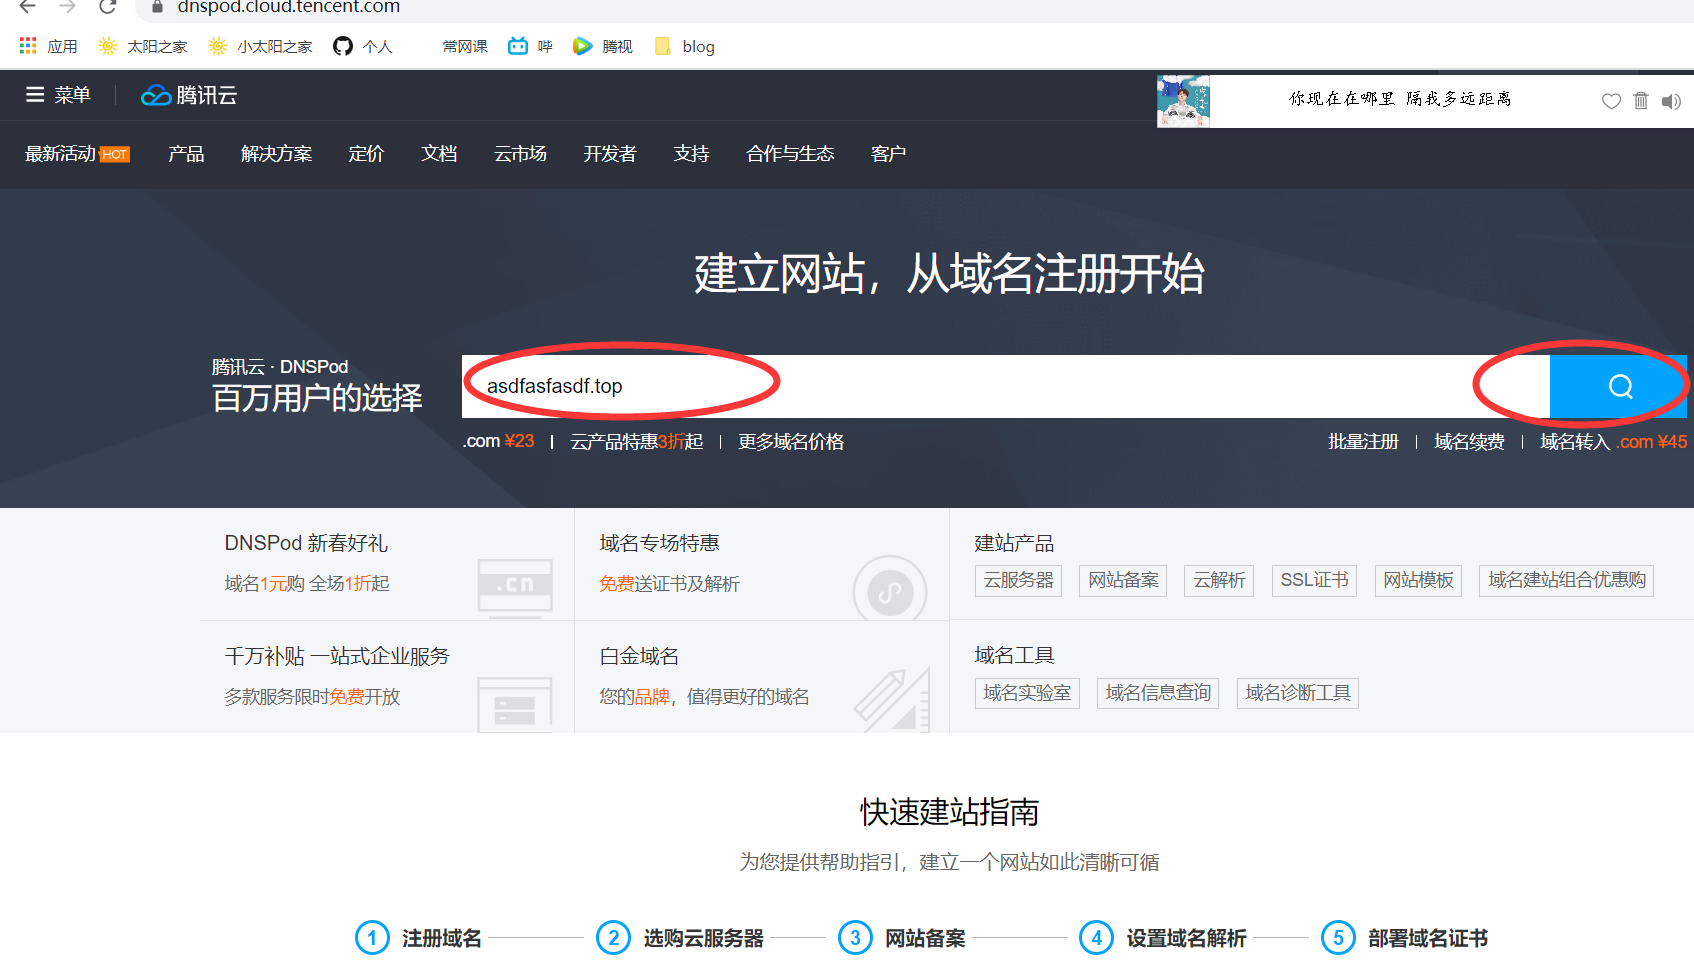
Task: Open the 解决方案 nav menu
Action: click(x=276, y=154)
